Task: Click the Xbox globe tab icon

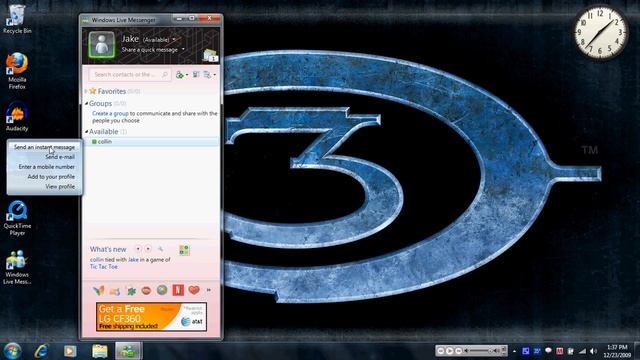Action: 162,290
